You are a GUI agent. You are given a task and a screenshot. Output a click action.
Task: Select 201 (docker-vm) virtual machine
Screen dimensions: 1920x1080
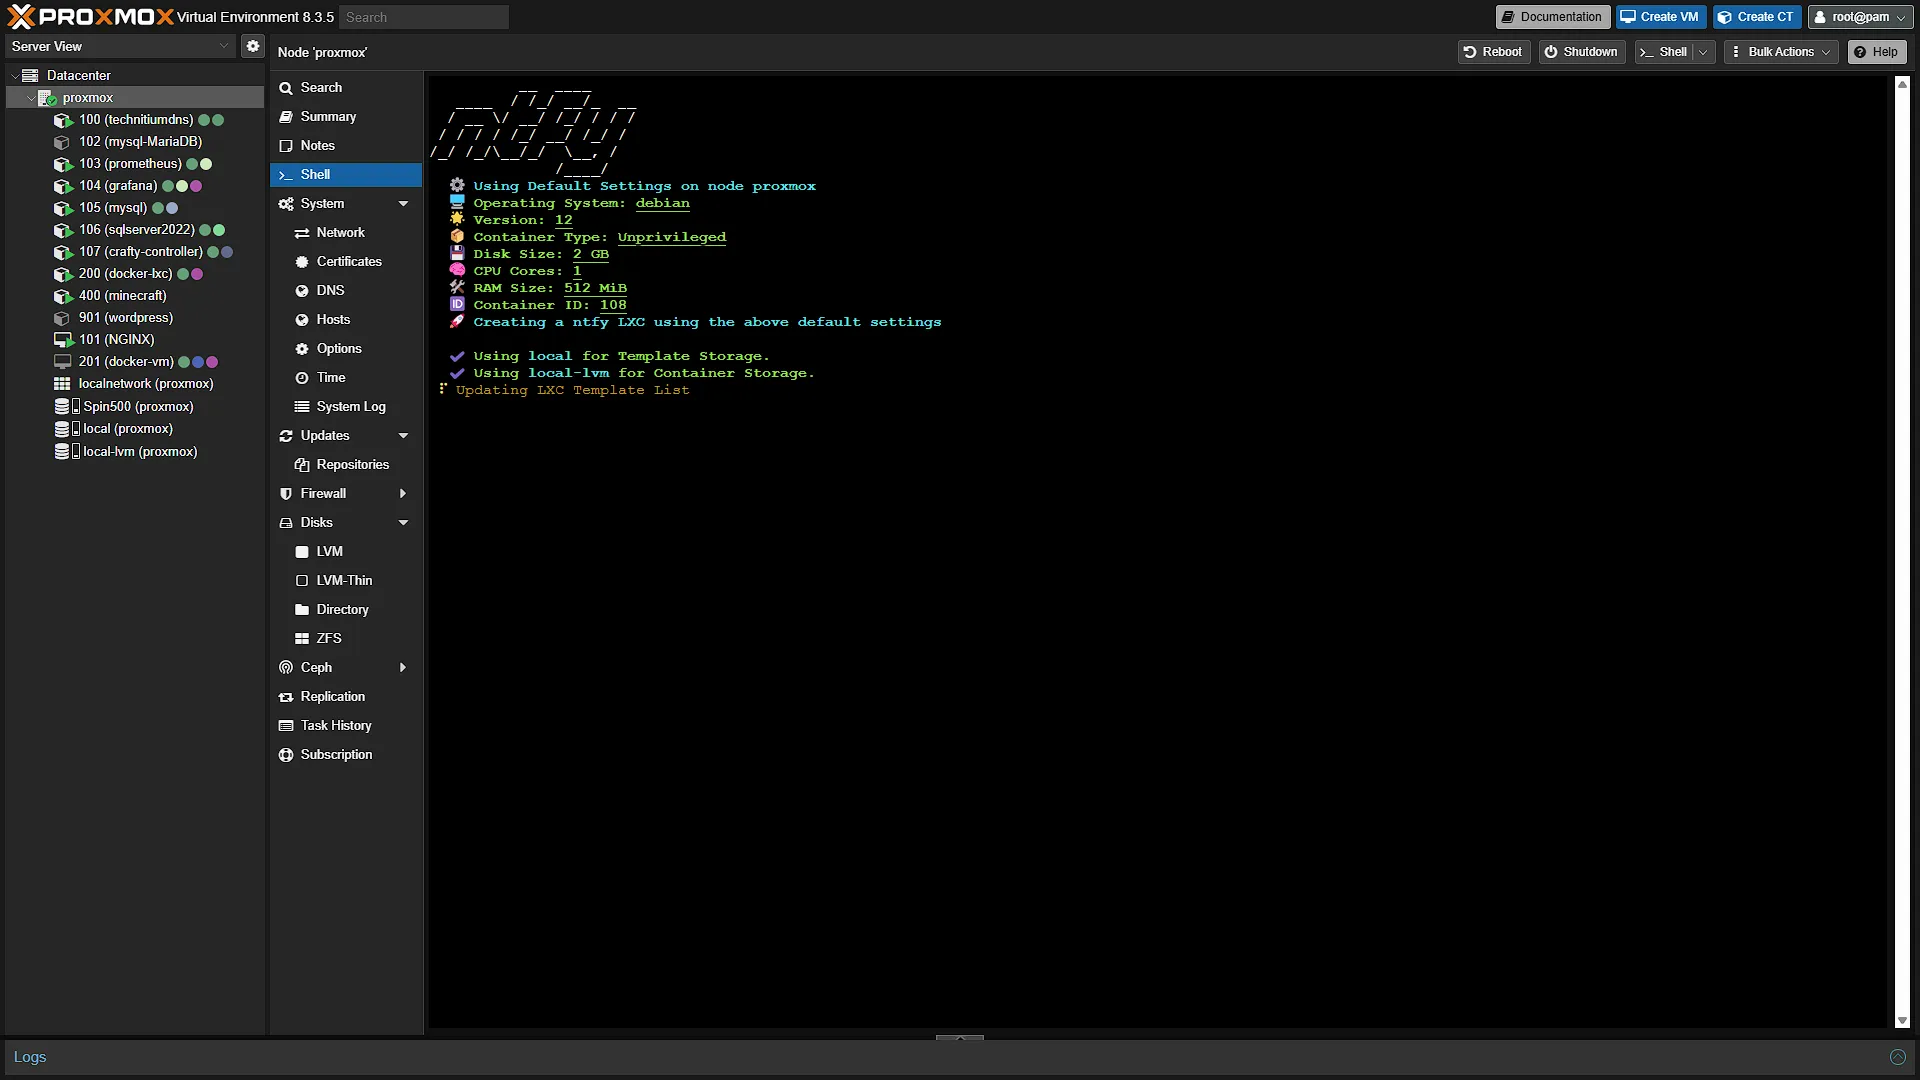tap(135, 362)
